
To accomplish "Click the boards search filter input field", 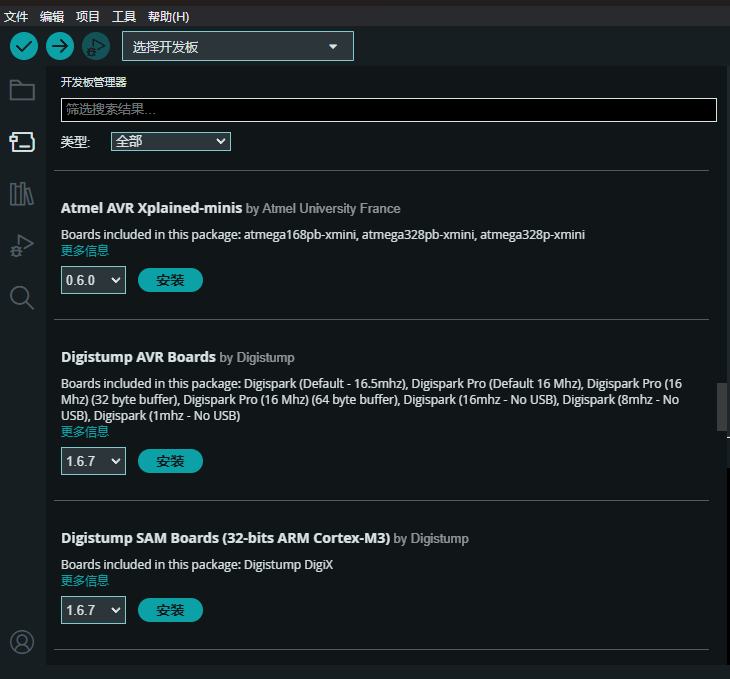I will tap(388, 109).
